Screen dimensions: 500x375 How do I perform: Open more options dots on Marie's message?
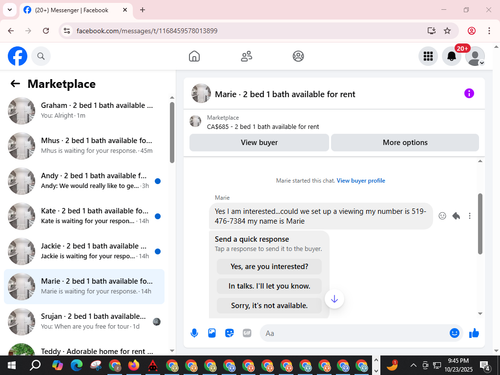pos(470,216)
